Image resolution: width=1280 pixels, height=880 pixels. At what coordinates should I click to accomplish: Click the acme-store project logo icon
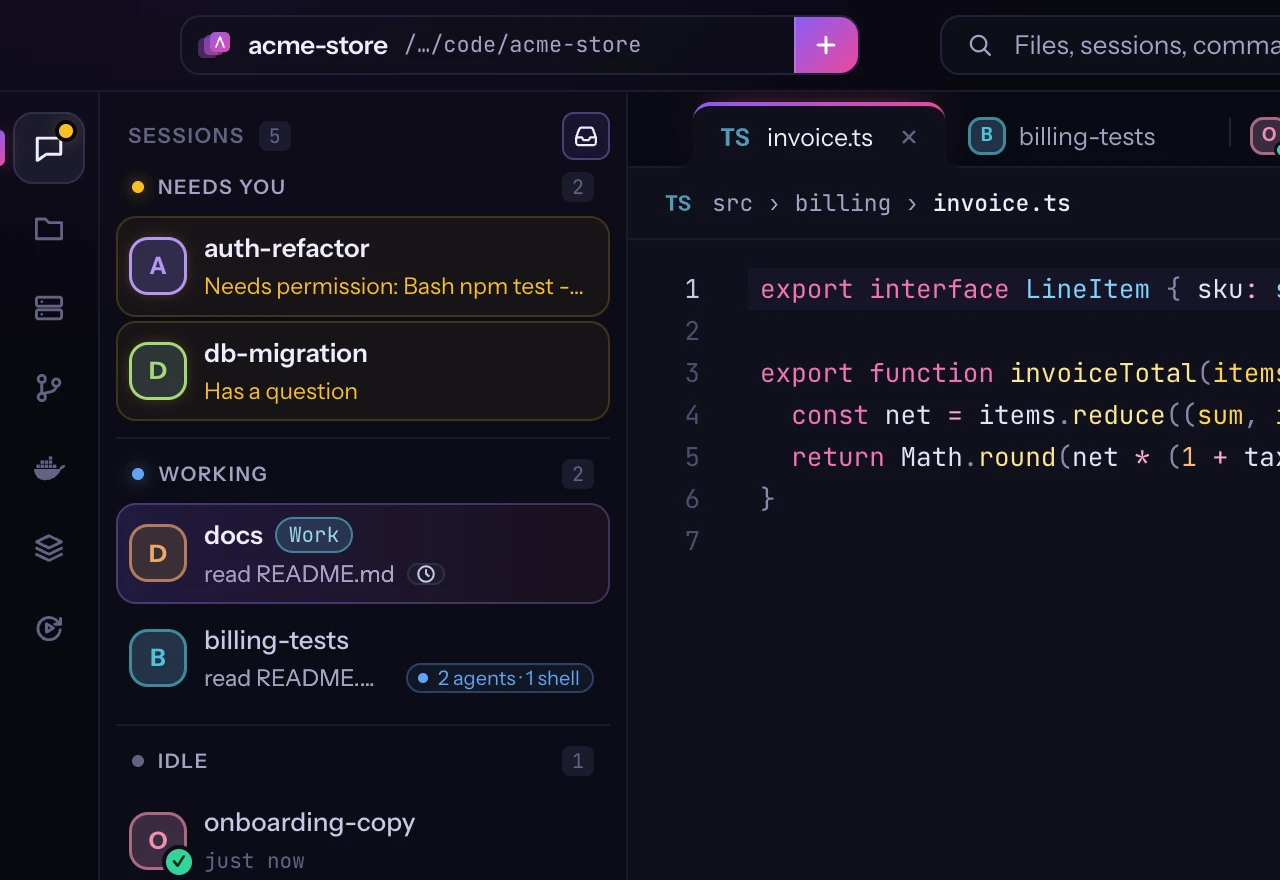click(216, 45)
